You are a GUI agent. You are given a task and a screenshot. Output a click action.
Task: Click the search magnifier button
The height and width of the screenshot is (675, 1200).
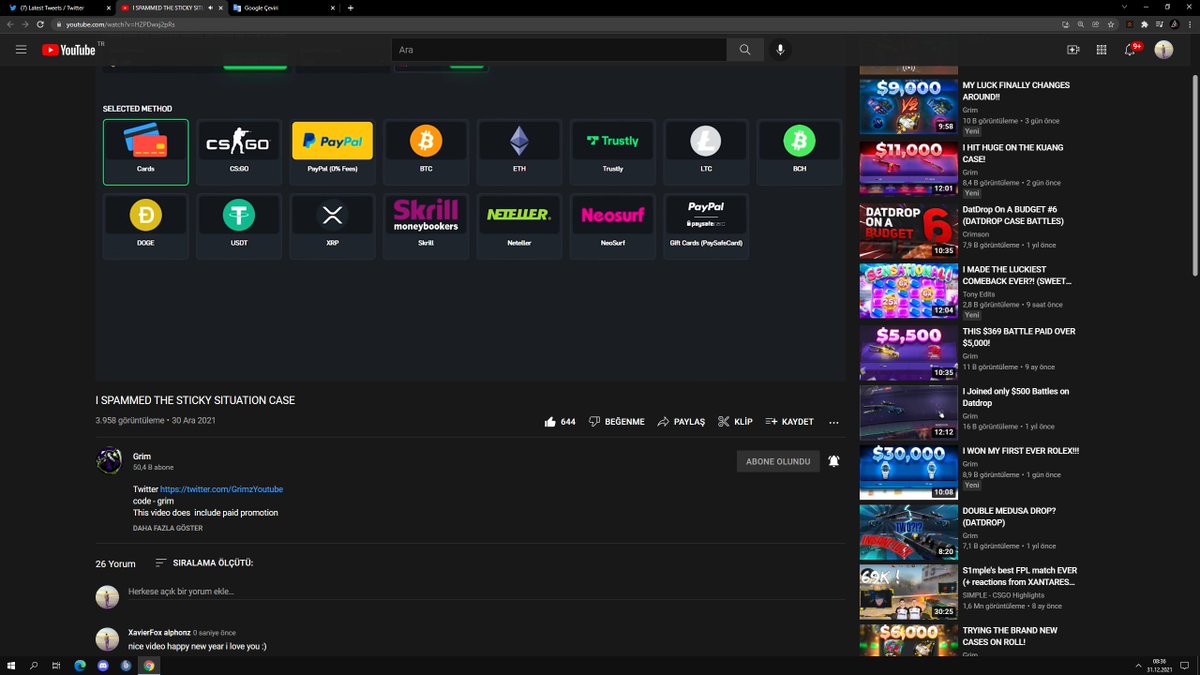(x=745, y=50)
